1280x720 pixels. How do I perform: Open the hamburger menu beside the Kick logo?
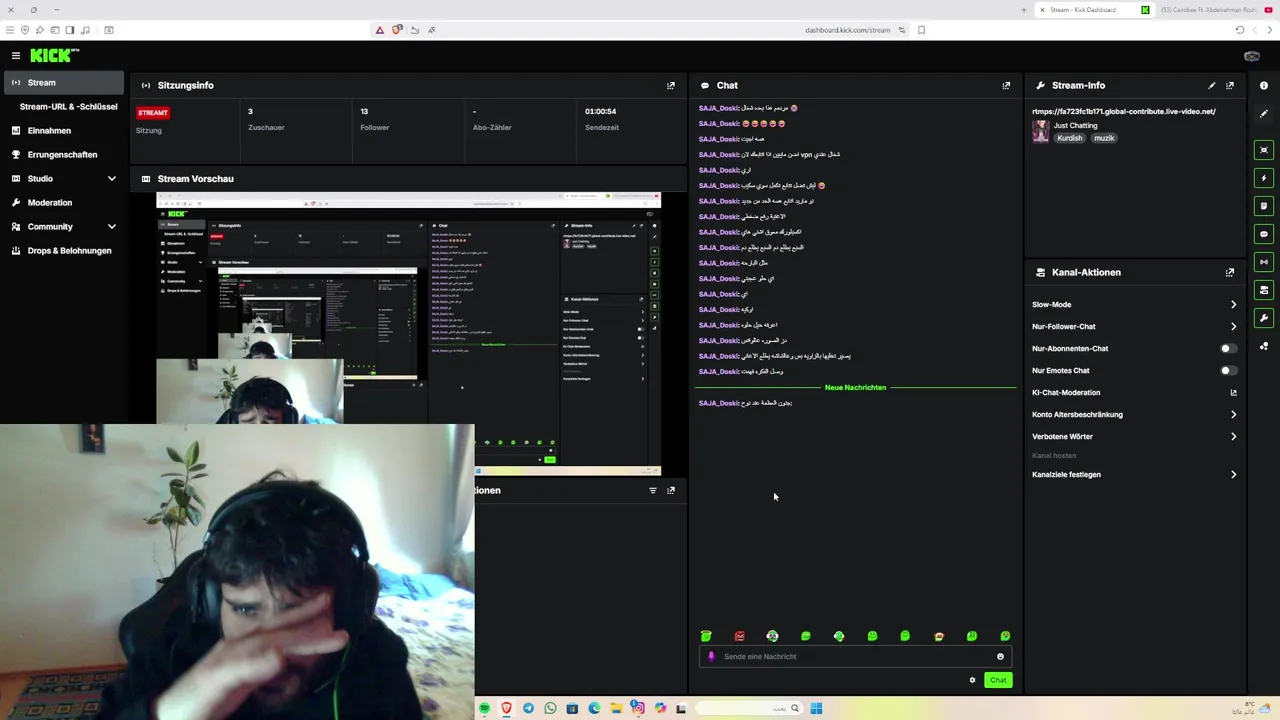(x=16, y=56)
